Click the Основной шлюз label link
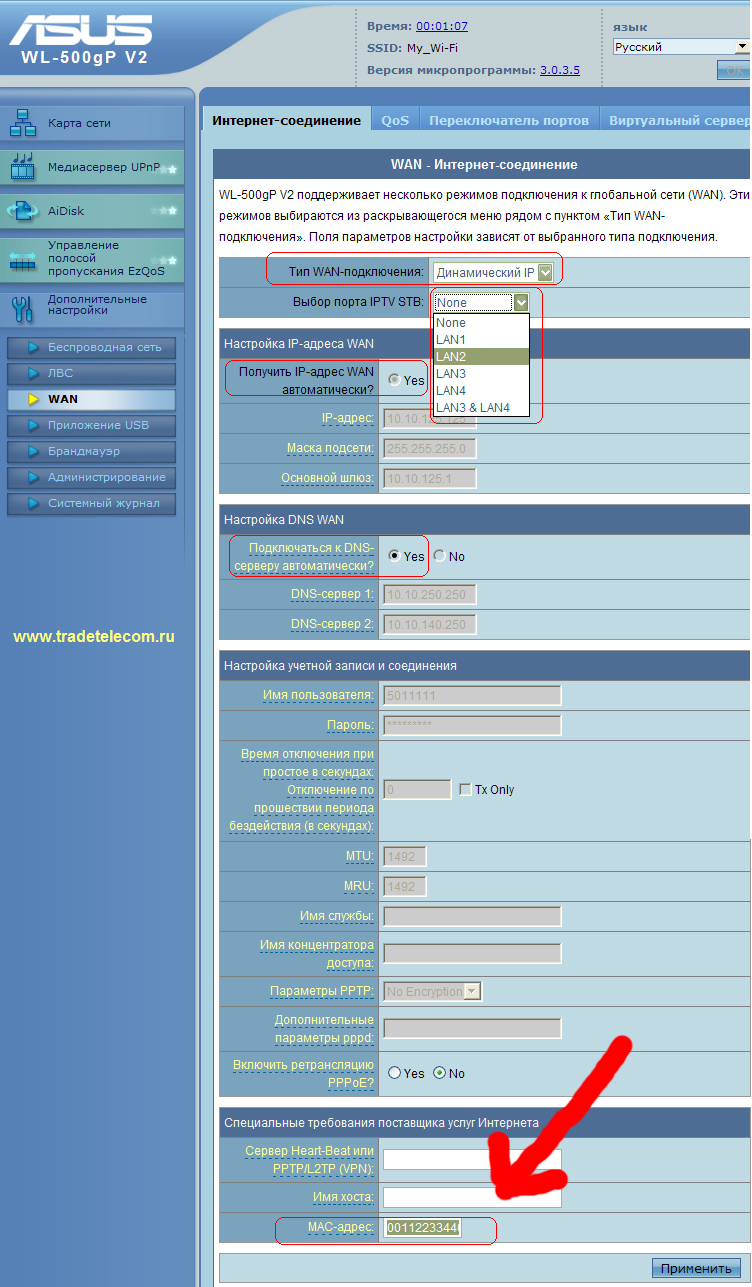The height and width of the screenshot is (1287, 752). click(328, 478)
